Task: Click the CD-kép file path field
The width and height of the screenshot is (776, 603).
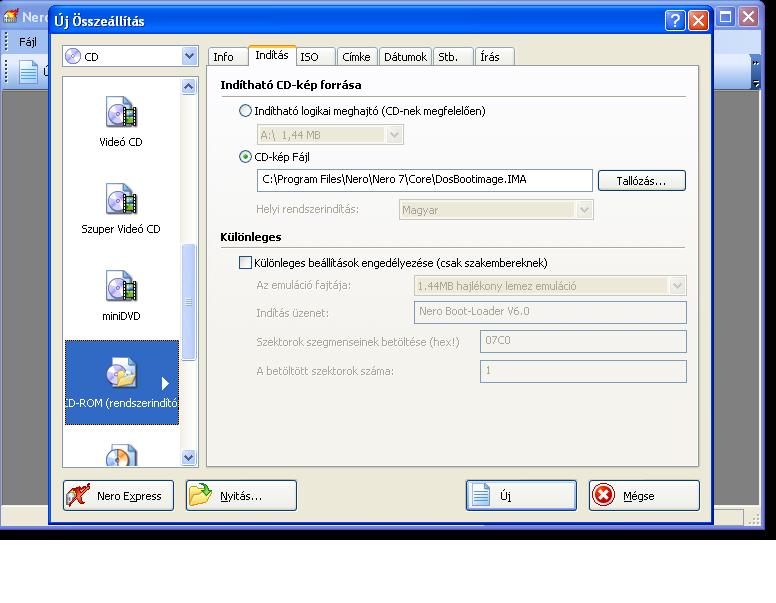Action: pyautogui.click(x=424, y=180)
